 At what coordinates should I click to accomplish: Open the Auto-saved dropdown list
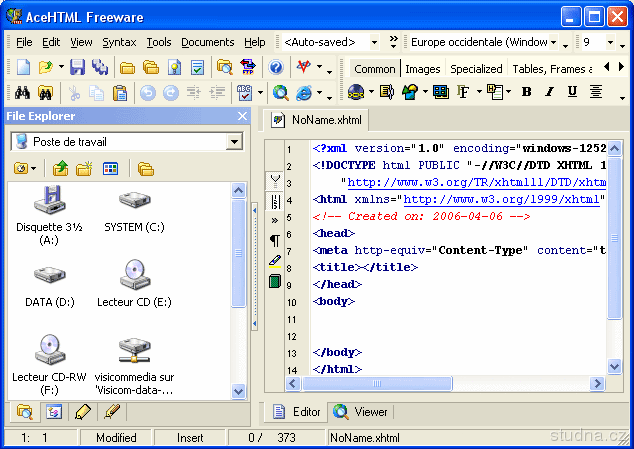point(374,42)
